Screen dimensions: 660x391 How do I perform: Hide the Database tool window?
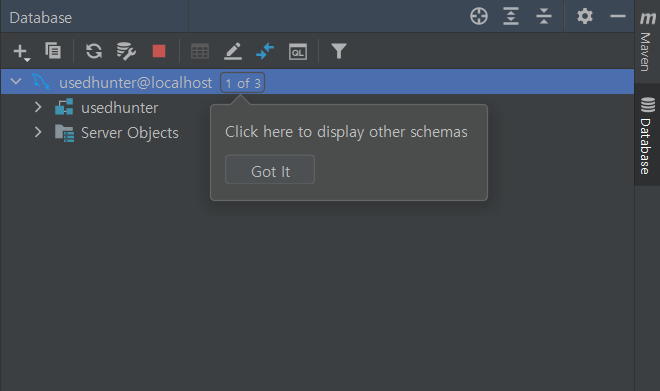click(x=617, y=16)
